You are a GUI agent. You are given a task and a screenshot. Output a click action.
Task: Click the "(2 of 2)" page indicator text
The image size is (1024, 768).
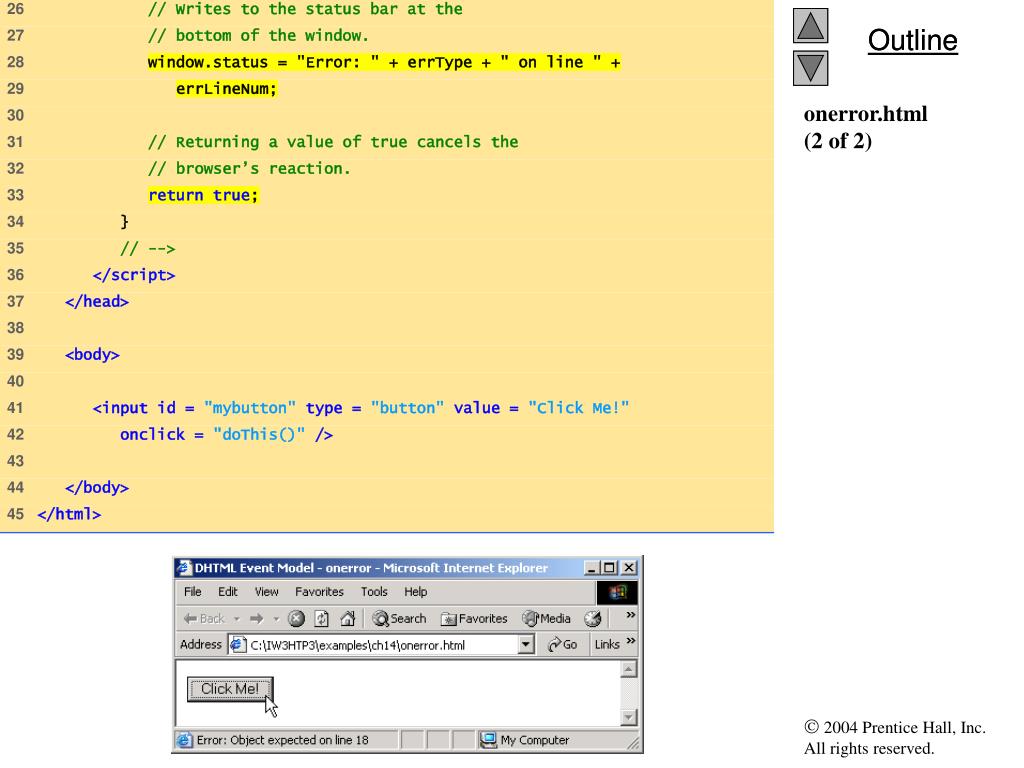point(838,140)
